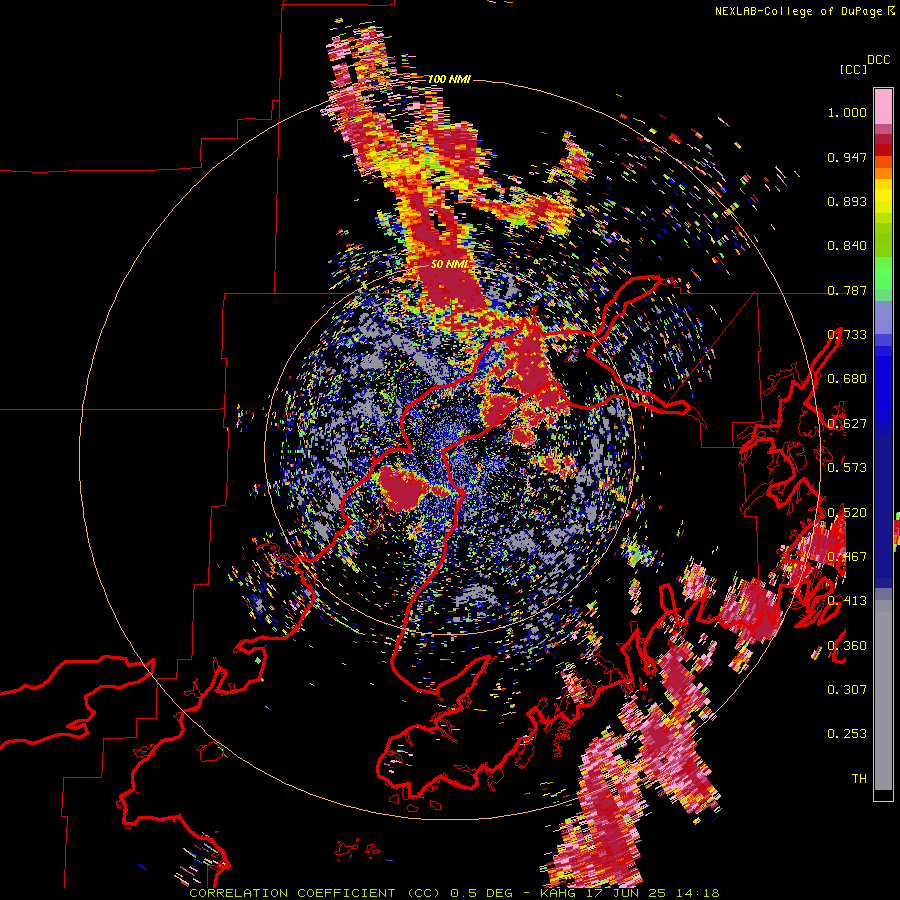Select the 0.467 scale value
Image resolution: width=900 pixels, height=900 pixels.
[x=847, y=557]
